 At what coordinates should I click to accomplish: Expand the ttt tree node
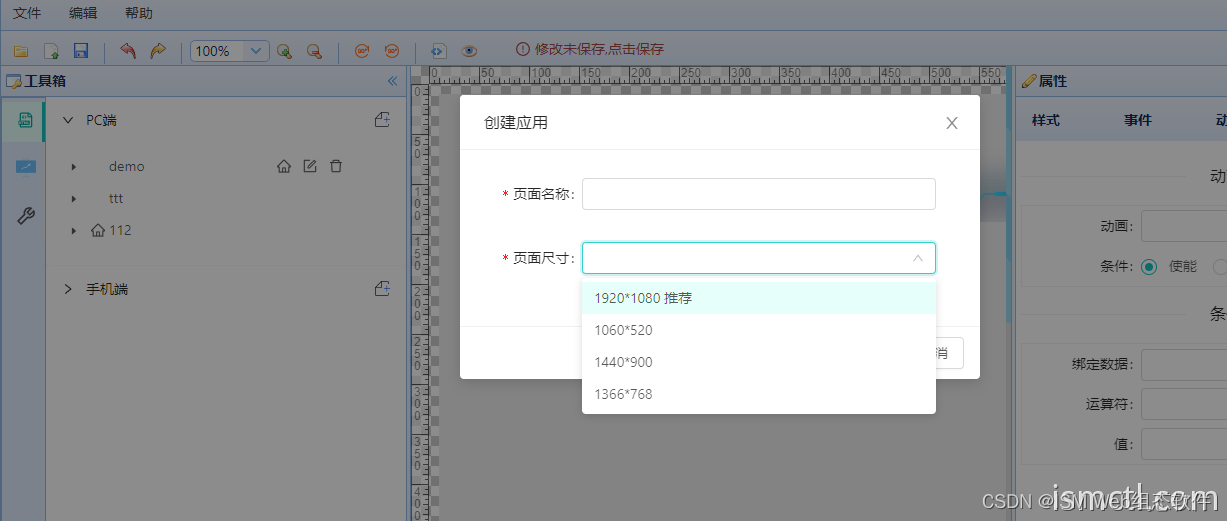point(74,199)
